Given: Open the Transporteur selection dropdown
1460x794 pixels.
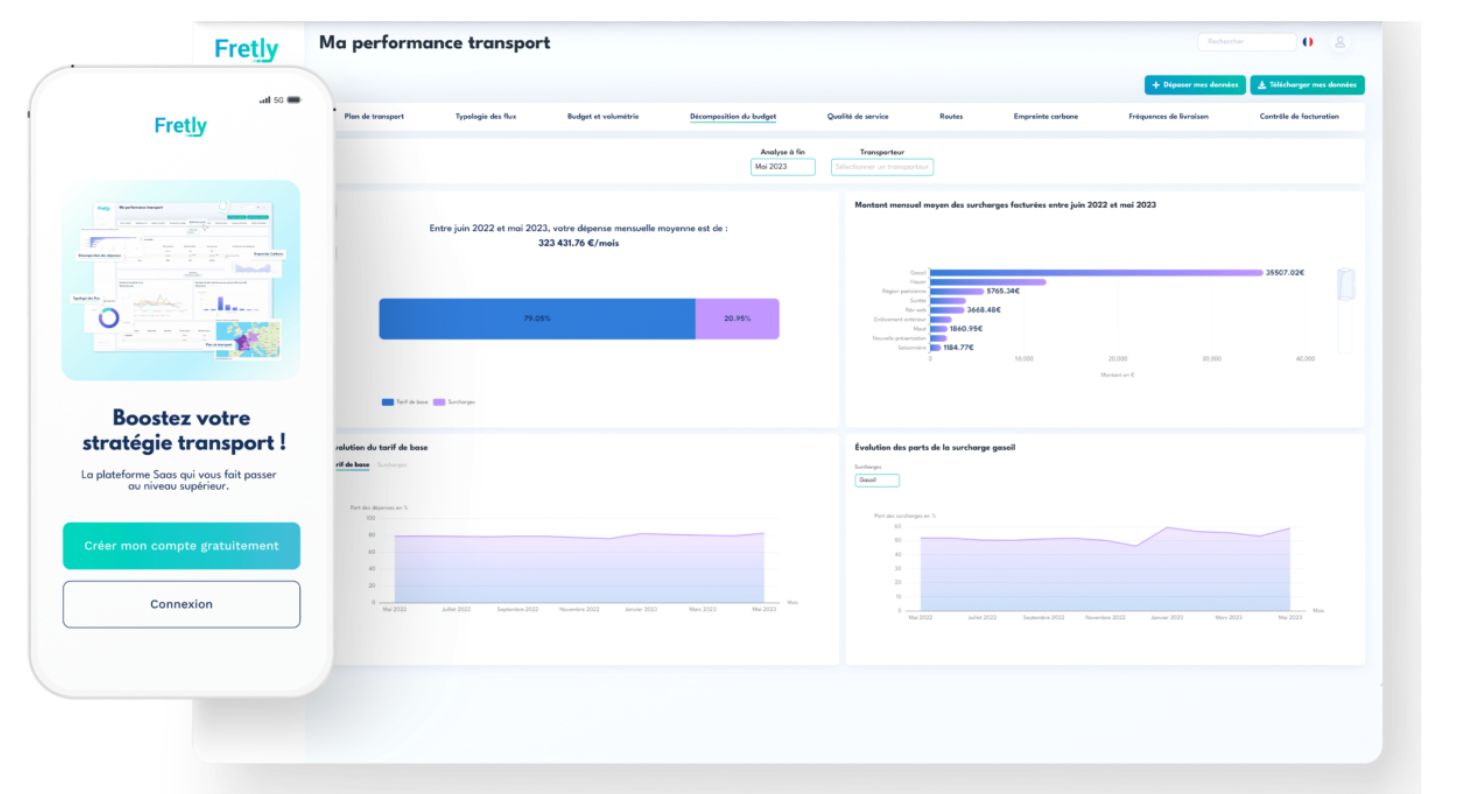Looking at the screenshot, I should 882,167.
